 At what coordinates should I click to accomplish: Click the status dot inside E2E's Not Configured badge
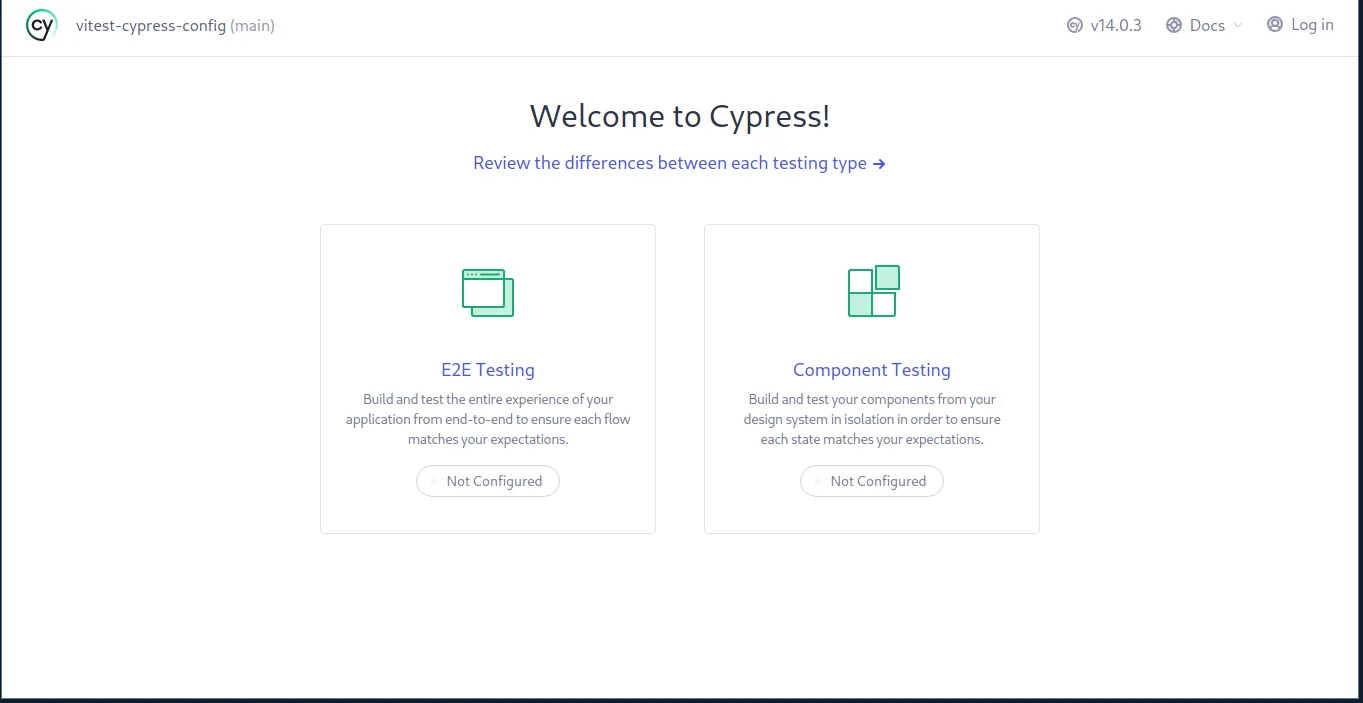coord(432,481)
